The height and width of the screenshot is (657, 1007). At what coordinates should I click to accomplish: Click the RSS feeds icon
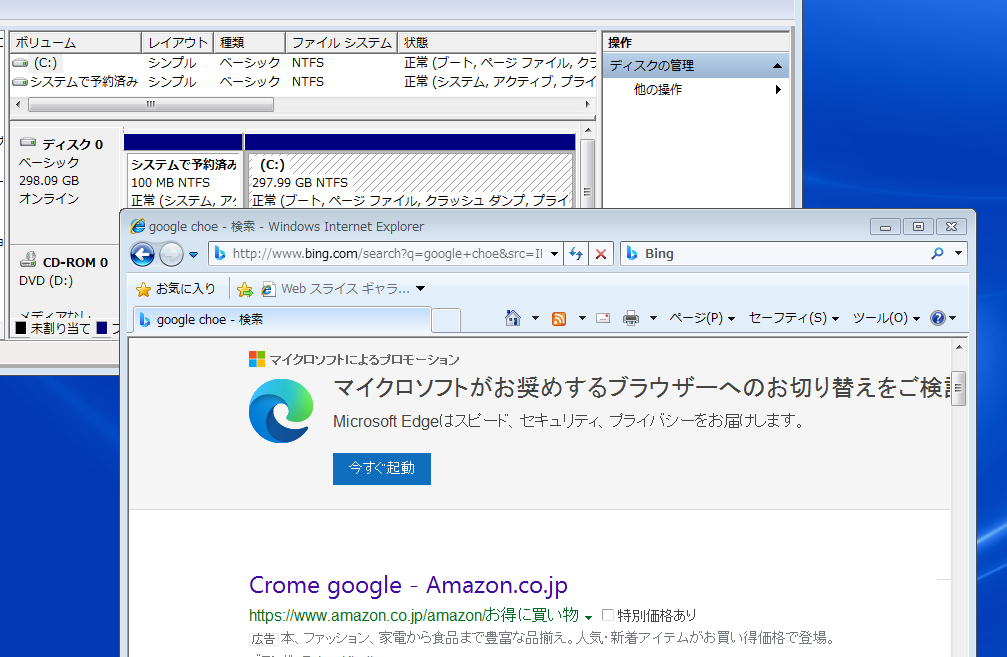(559, 319)
